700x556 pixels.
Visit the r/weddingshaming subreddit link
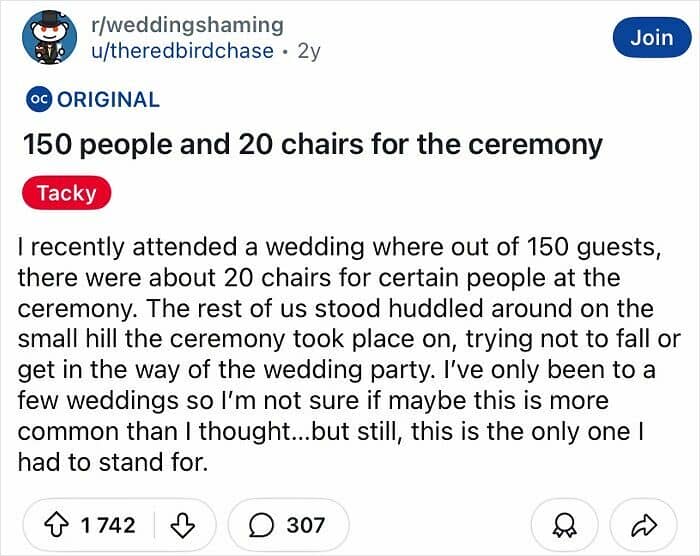pyautogui.click(x=187, y=25)
